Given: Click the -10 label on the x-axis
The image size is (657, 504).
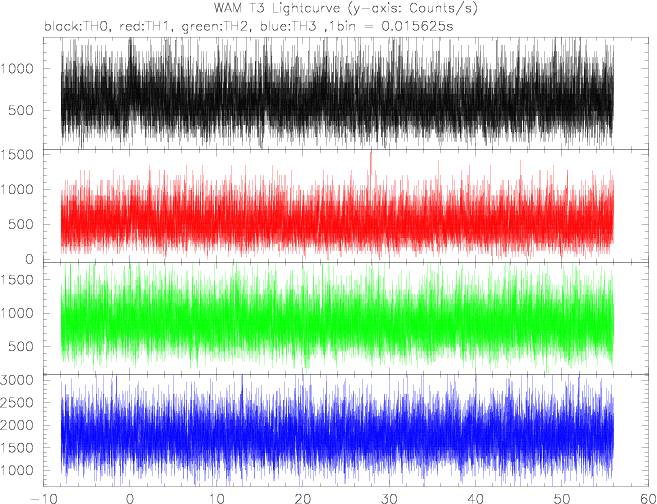Looking at the screenshot, I should pyautogui.click(x=44, y=498).
